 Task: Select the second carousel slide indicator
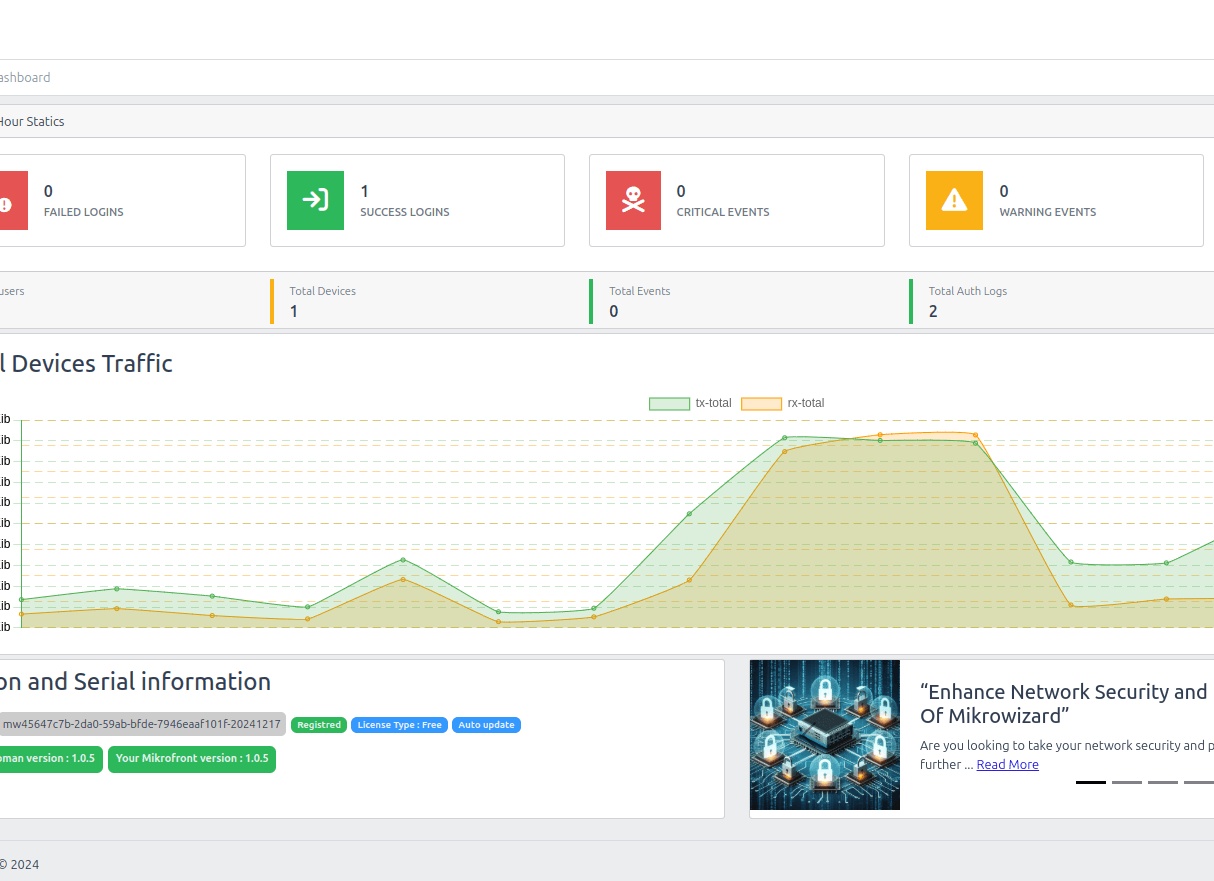click(1127, 782)
